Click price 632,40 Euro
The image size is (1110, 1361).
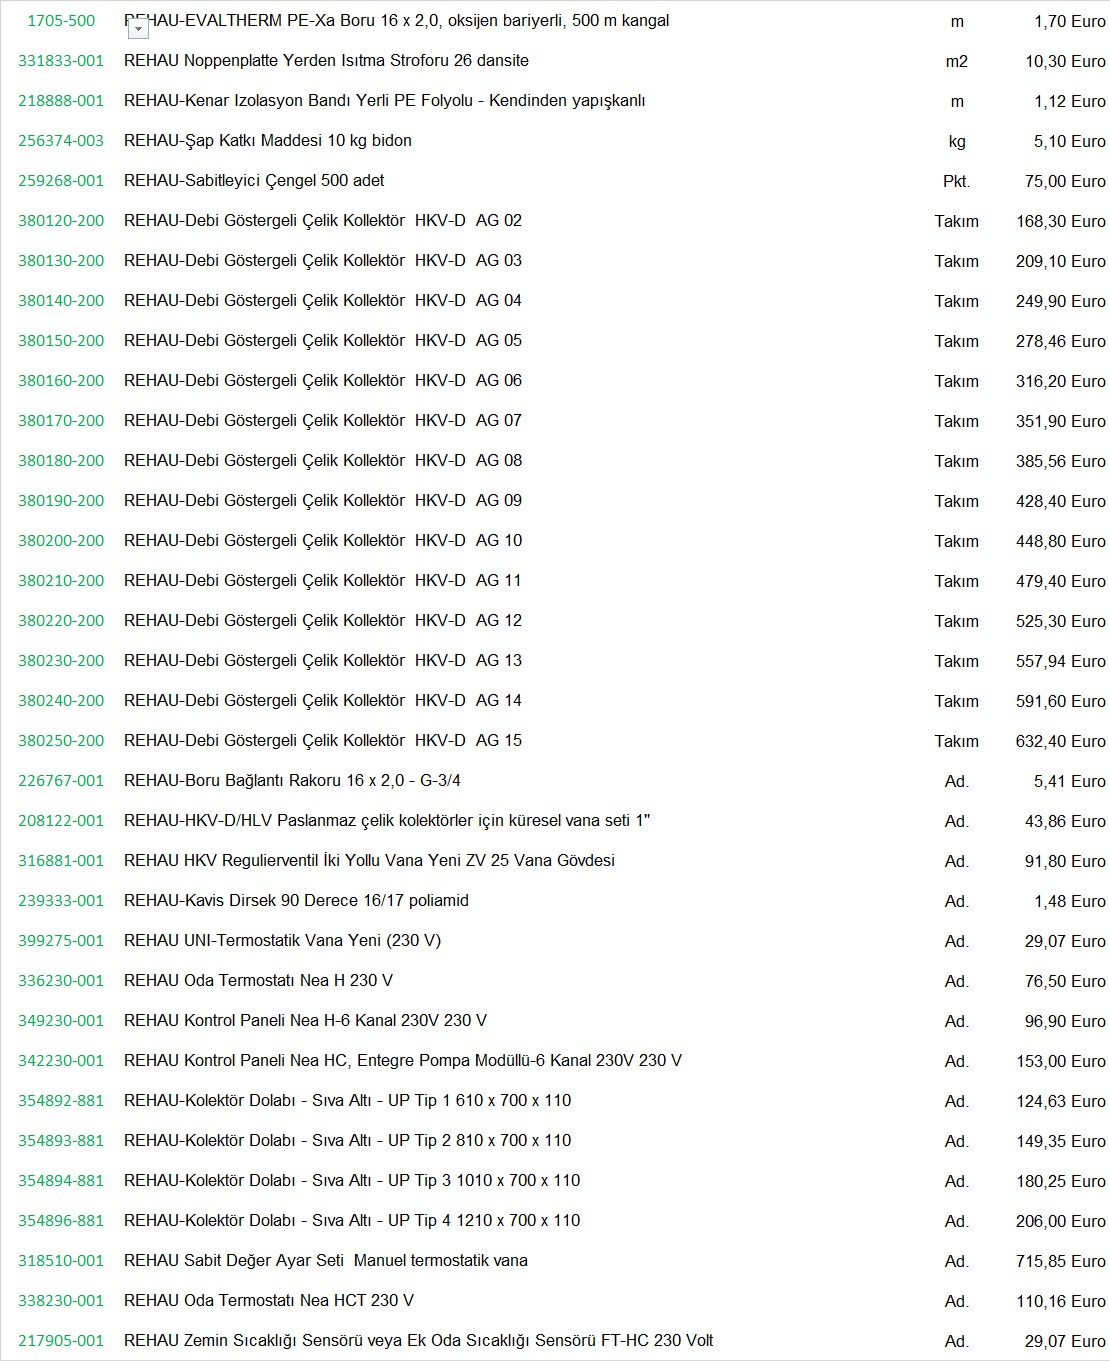tap(1061, 741)
